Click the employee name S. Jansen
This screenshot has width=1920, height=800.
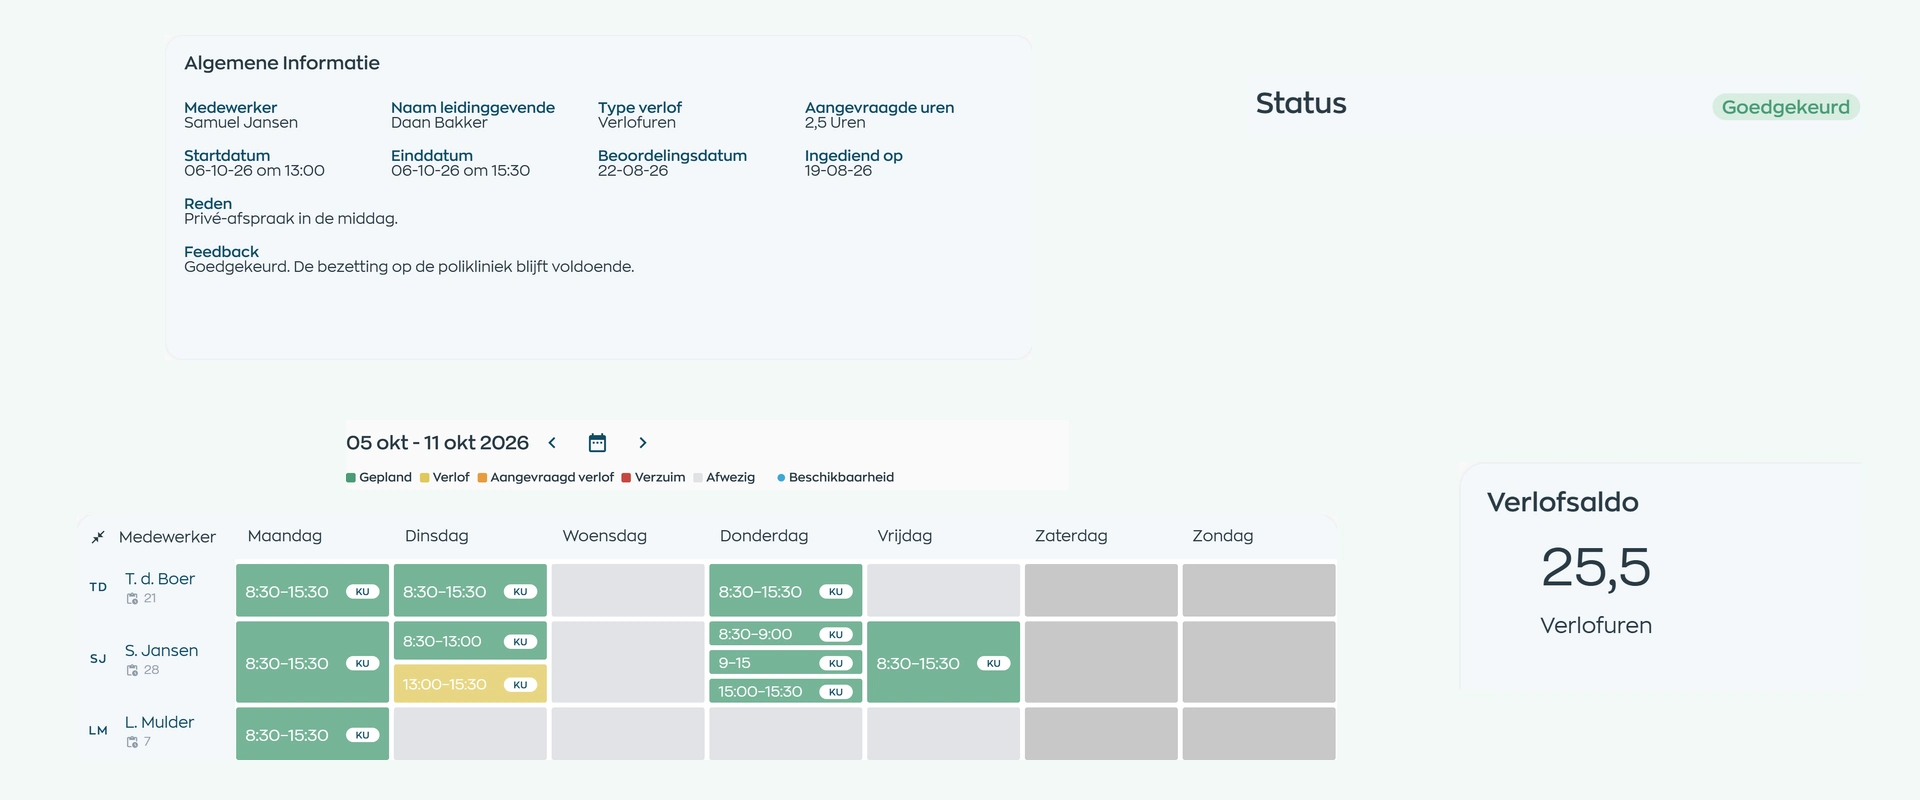[x=162, y=651]
